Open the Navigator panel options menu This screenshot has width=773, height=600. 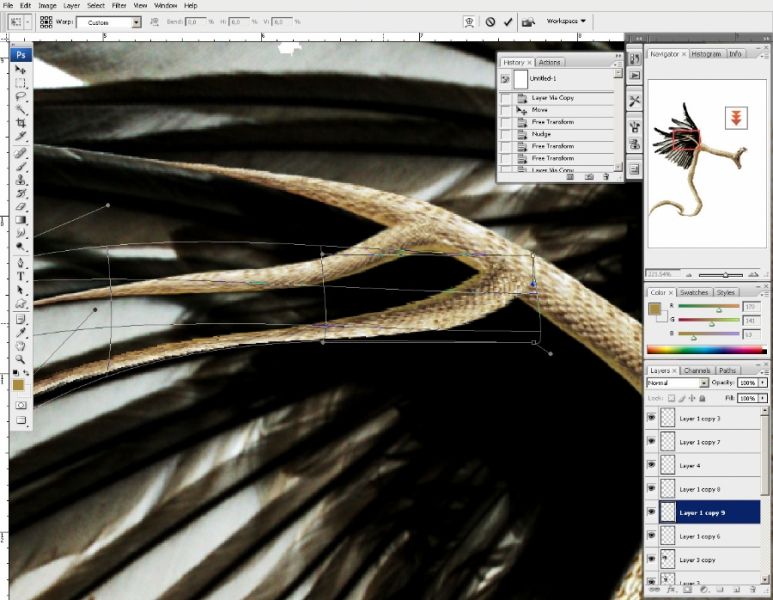click(766, 54)
